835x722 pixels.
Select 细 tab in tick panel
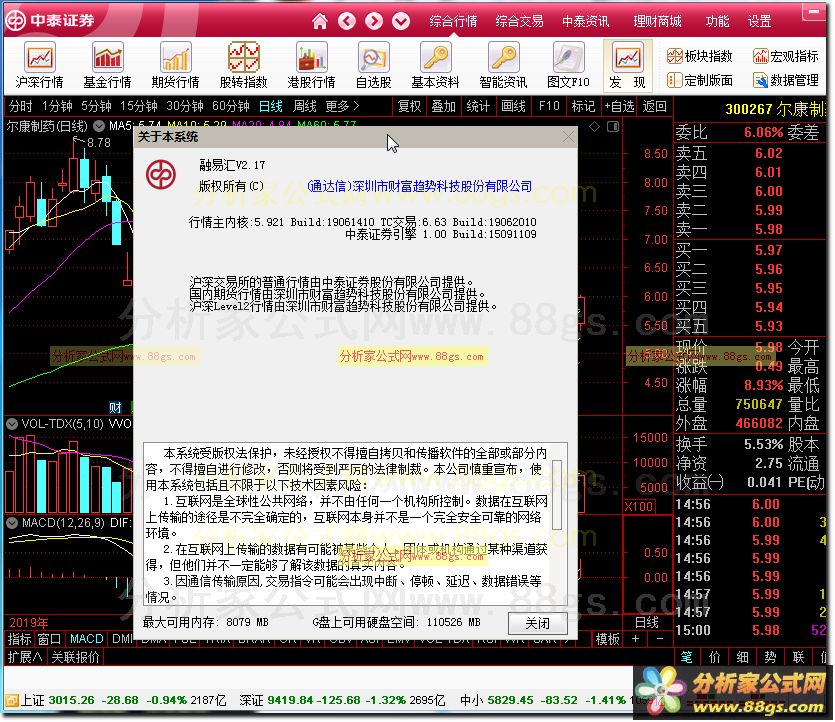(742, 658)
